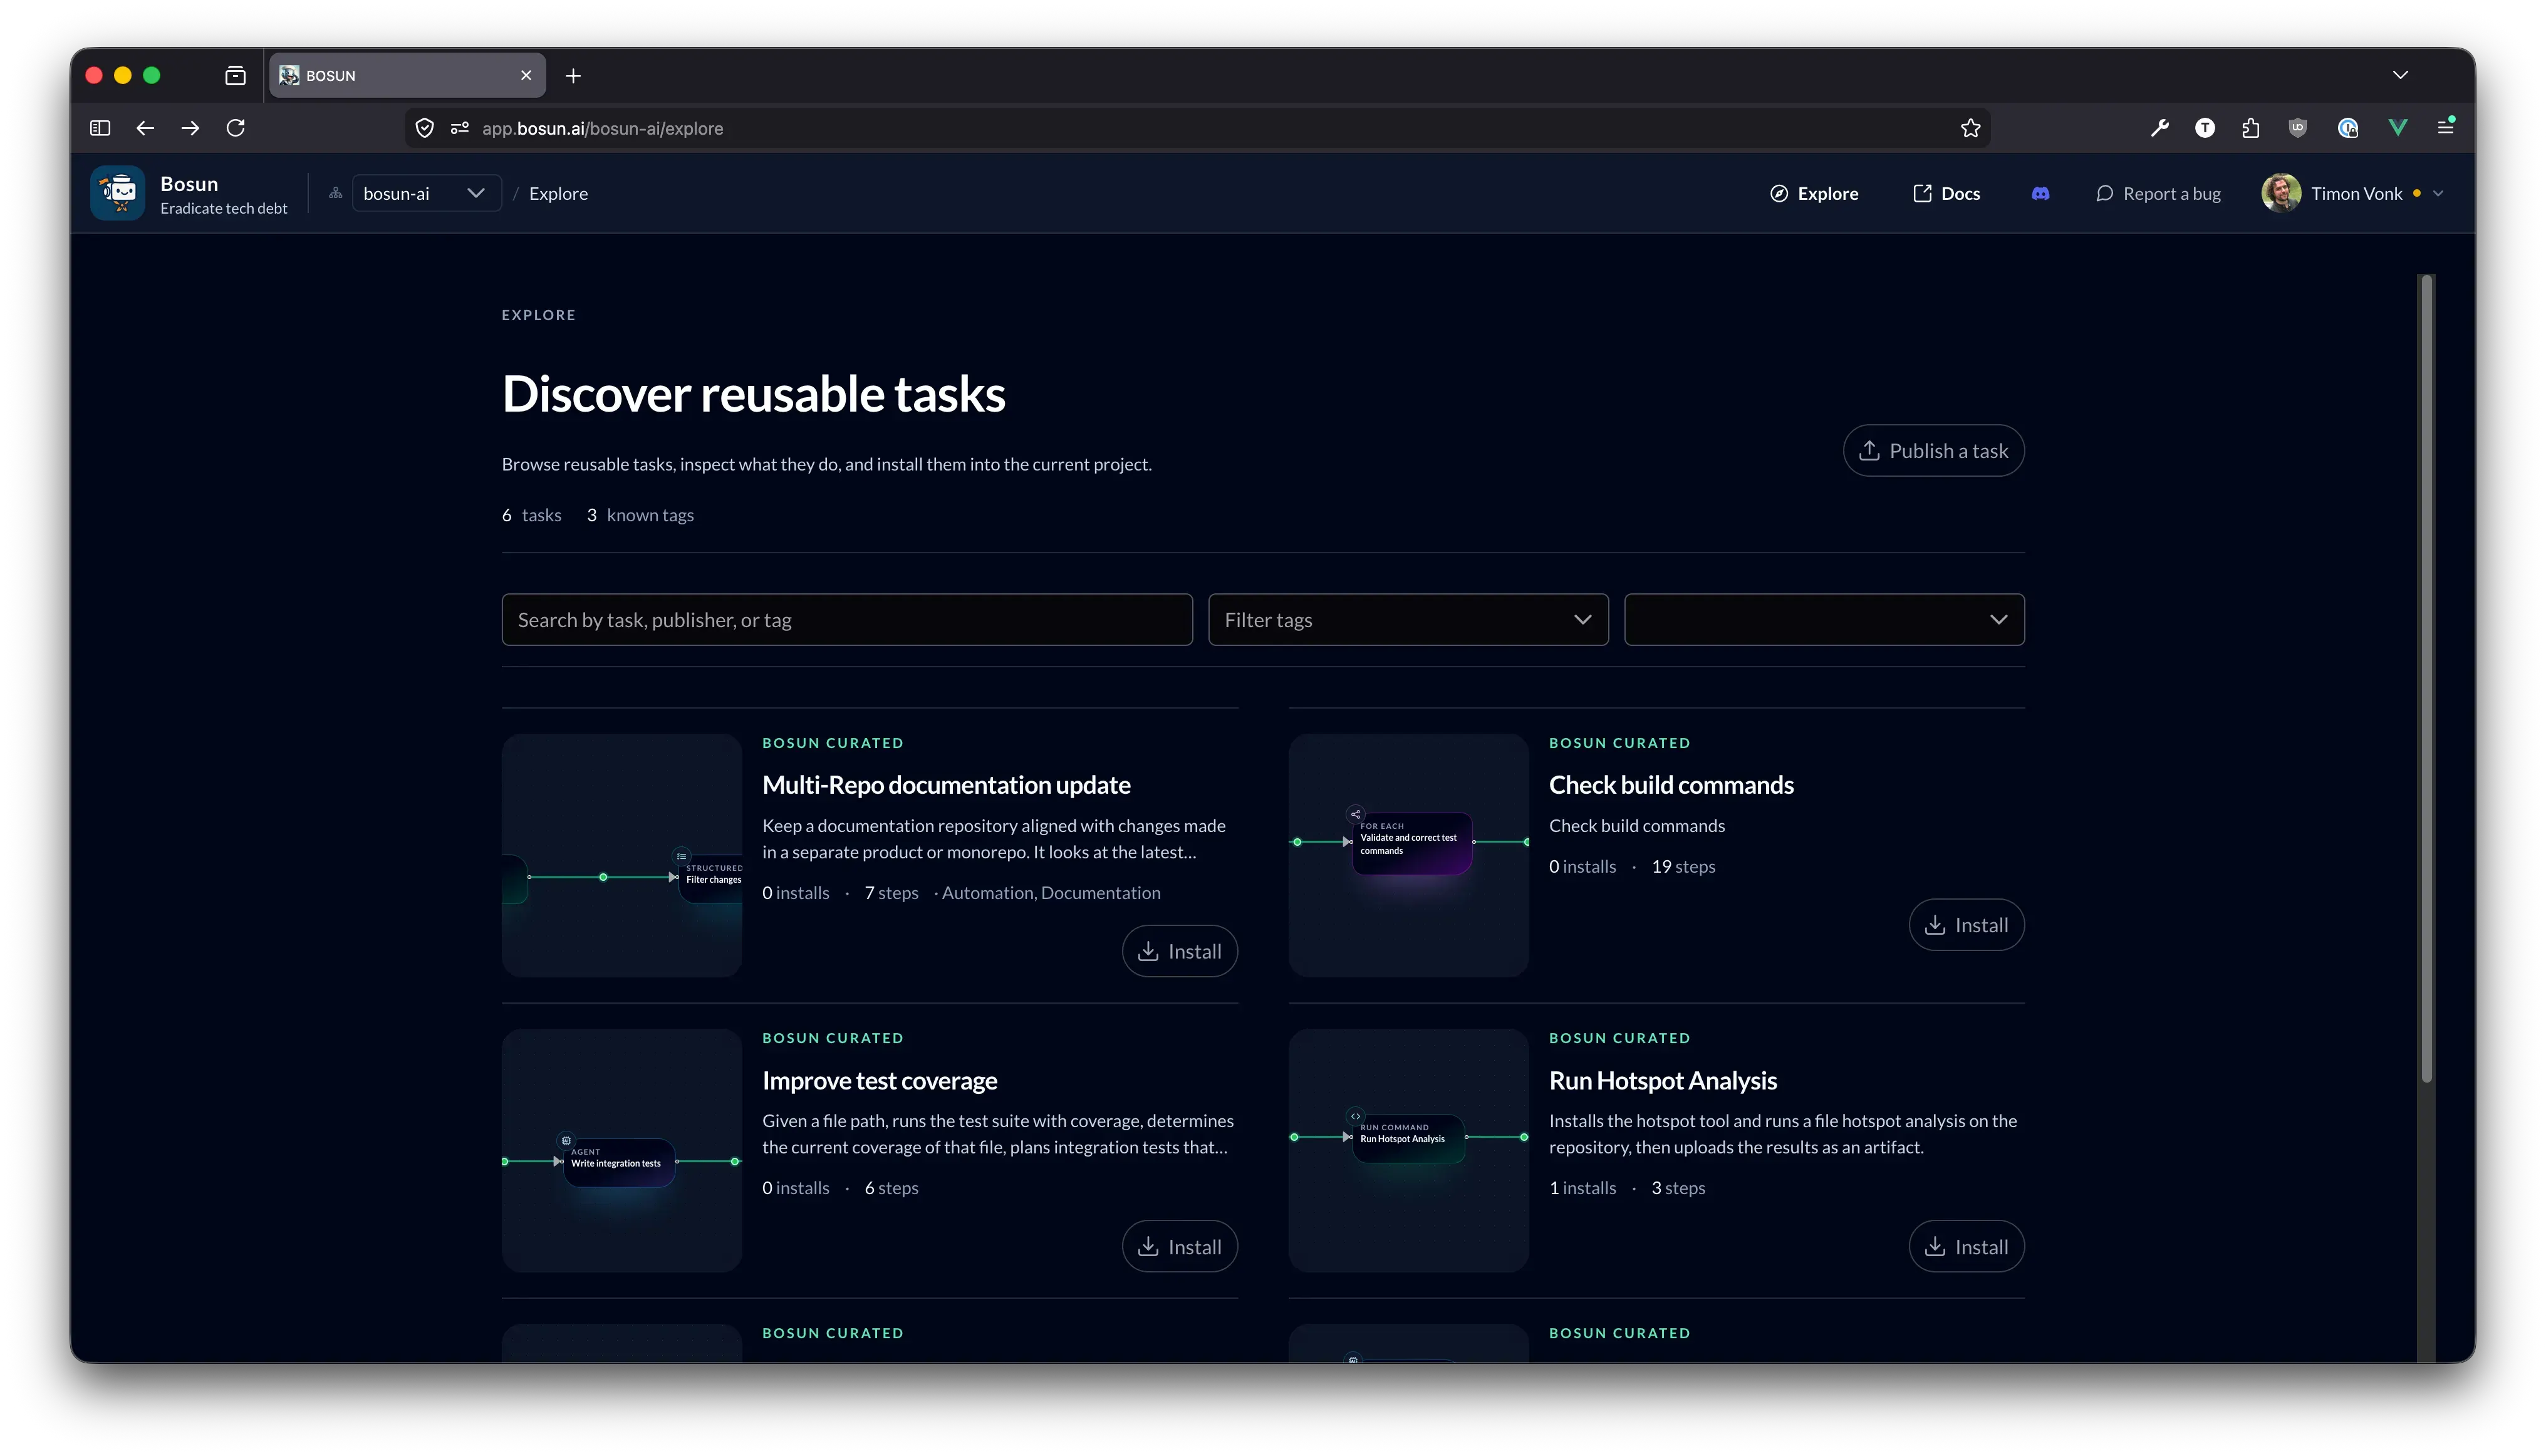The width and height of the screenshot is (2546, 1456).
Task: Expand the Filter tags dropdown
Action: click(x=1407, y=620)
